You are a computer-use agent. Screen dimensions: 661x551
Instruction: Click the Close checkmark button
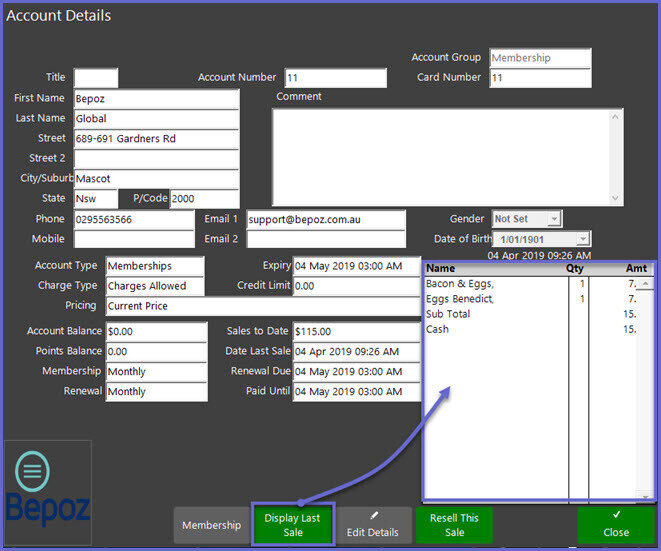tap(616, 524)
